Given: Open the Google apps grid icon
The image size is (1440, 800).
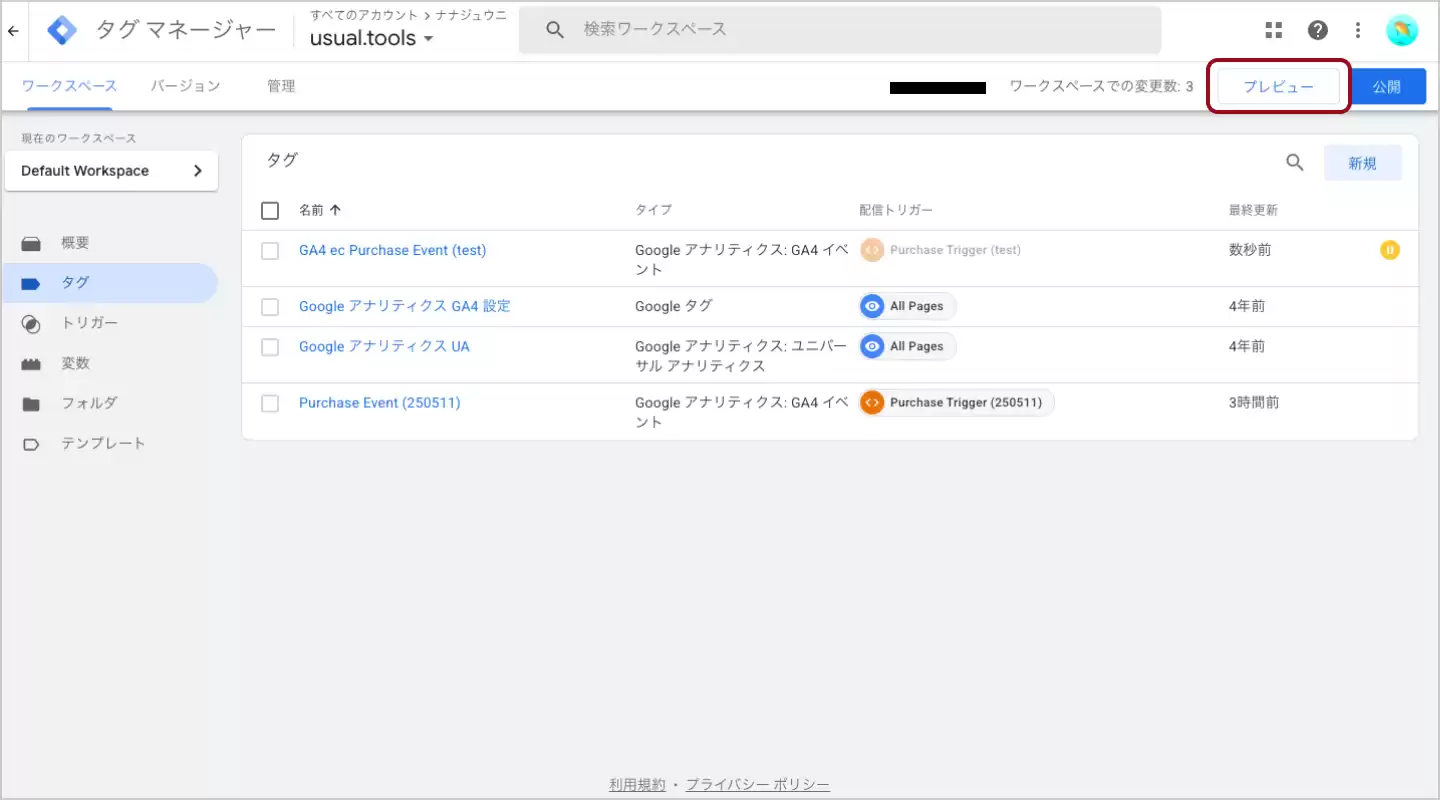Looking at the screenshot, I should click(1273, 30).
